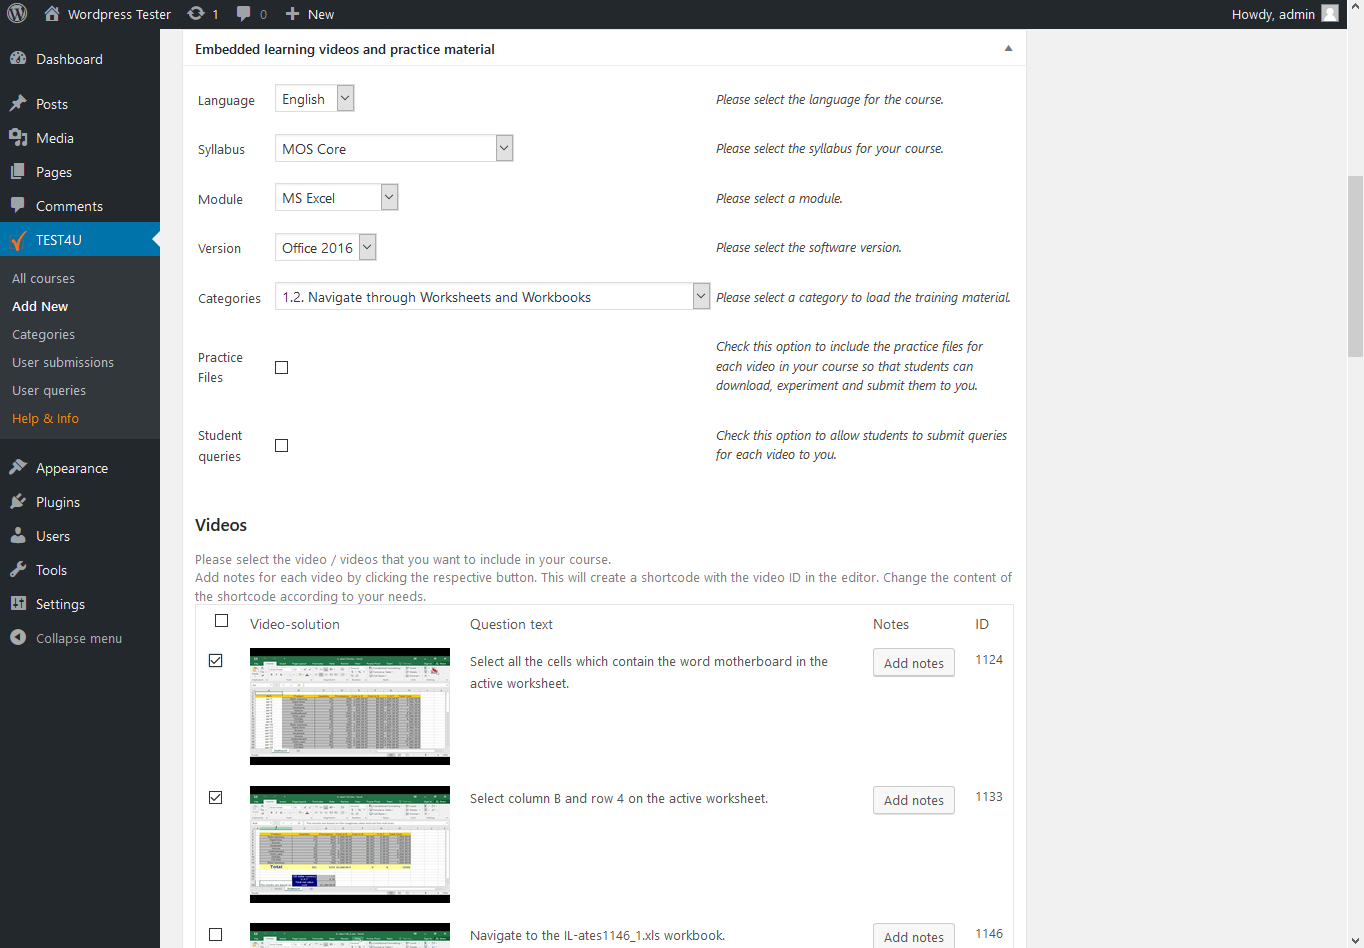The width and height of the screenshot is (1364, 948).
Task: Click the Pages icon in sidebar
Action: tap(18, 171)
